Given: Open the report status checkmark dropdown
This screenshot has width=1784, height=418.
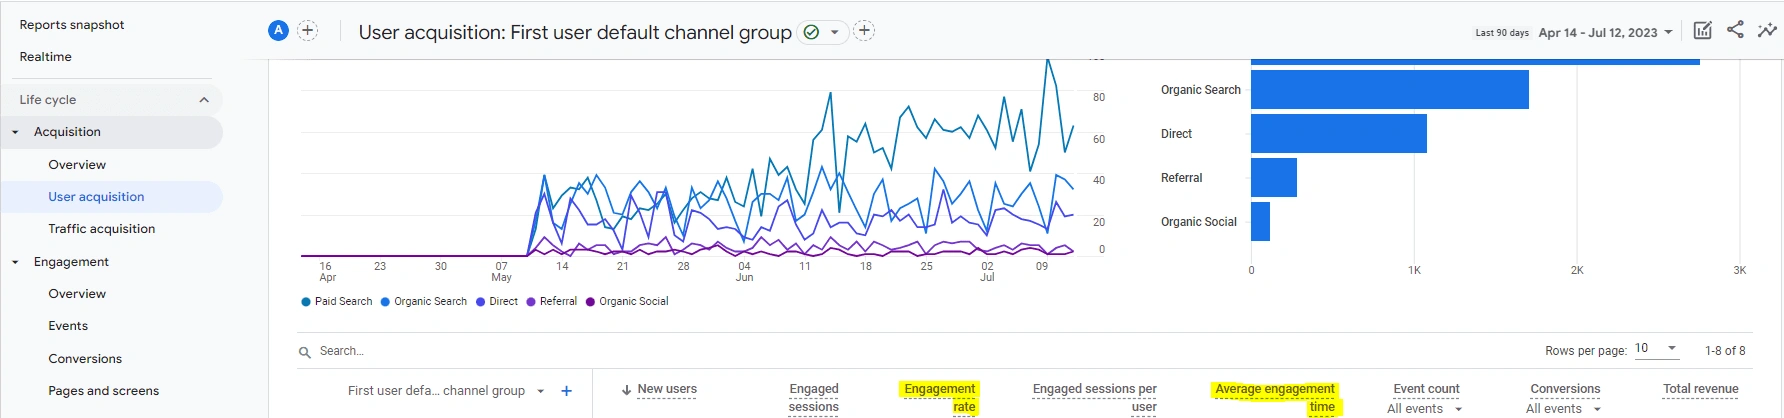Looking at the screenshot, I should pos(822,32).
